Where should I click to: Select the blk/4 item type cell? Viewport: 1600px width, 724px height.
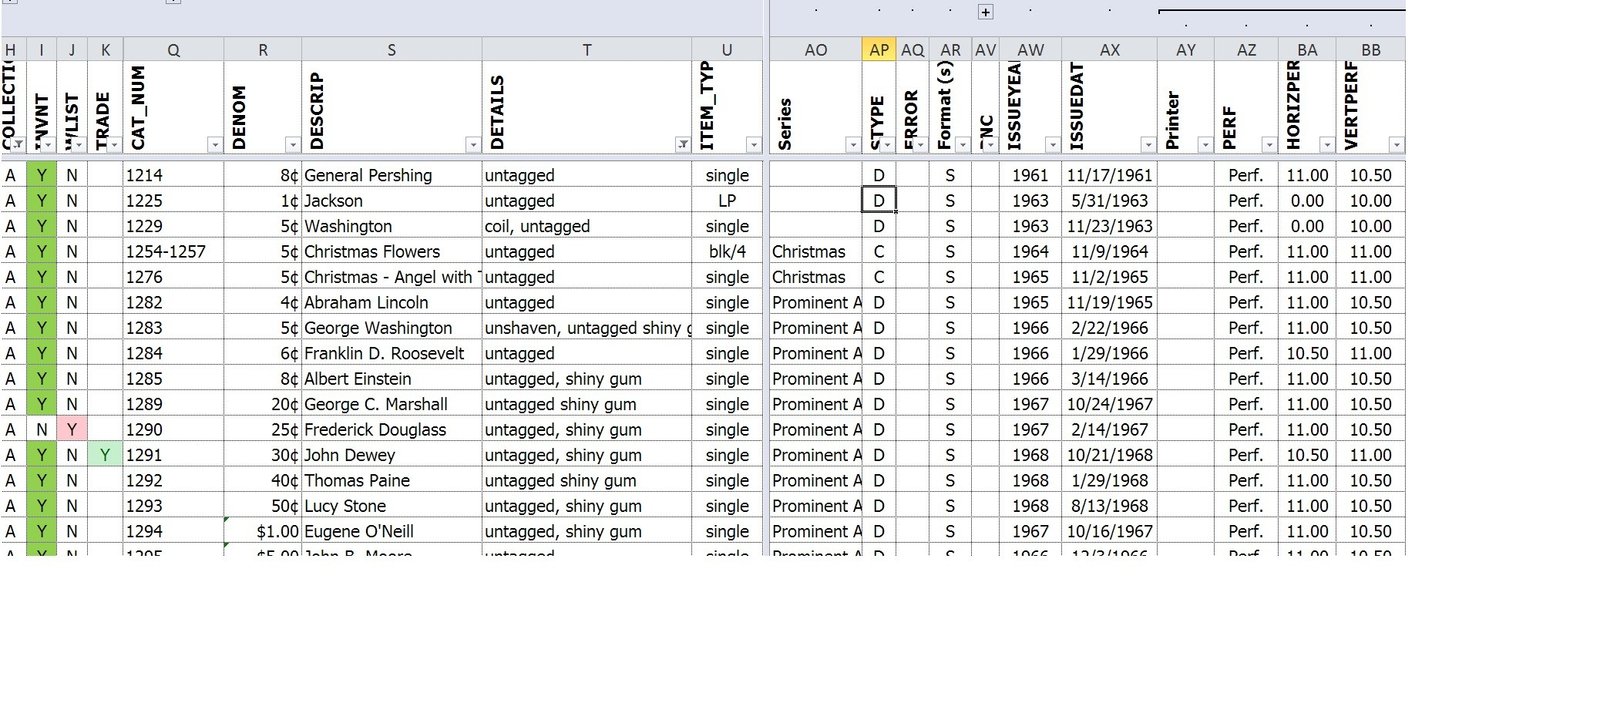[727, 252]
